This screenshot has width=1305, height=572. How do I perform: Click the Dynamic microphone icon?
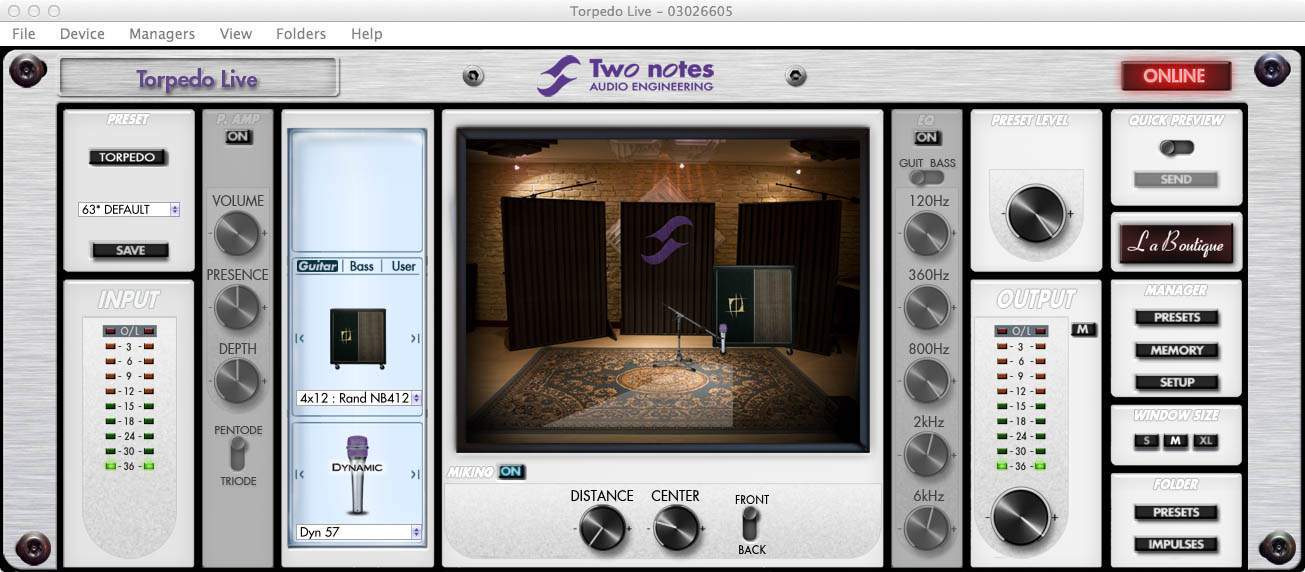pyautogui.click(x=357, y=474)
